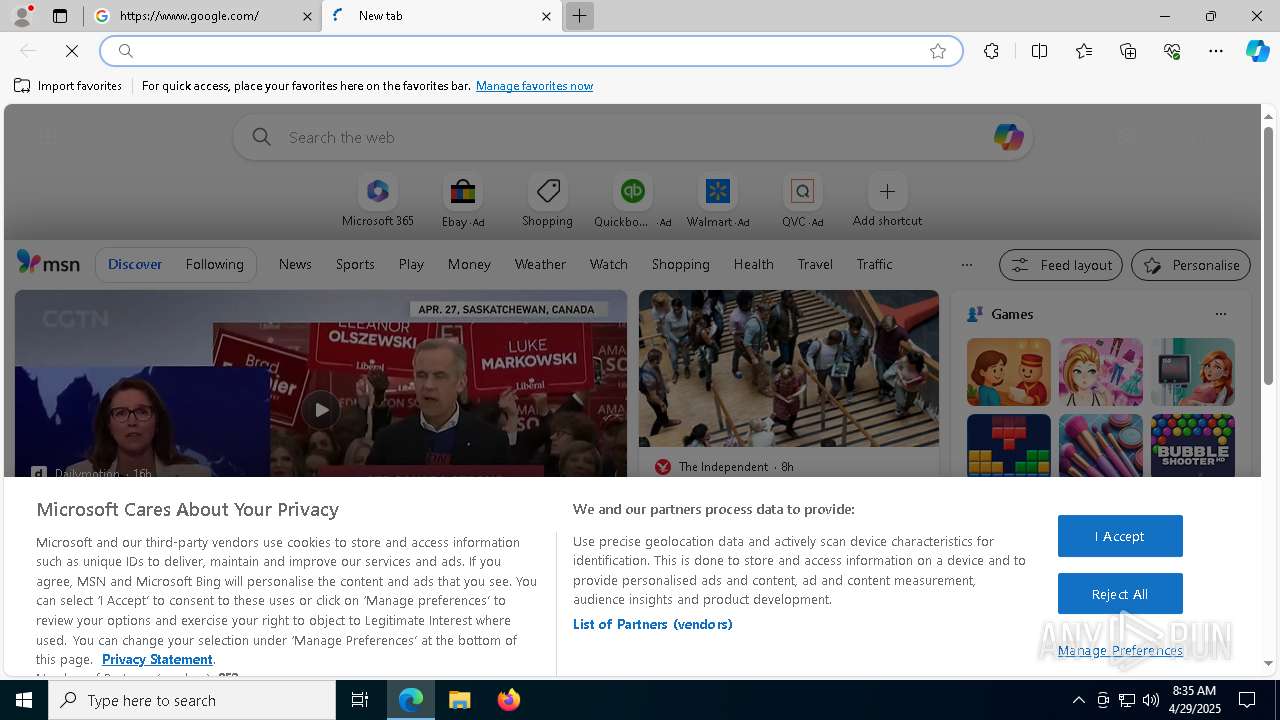Open the Copilot sidebar icon
This screenshot has width=1280, height=720.
[x=1257, y=51]
